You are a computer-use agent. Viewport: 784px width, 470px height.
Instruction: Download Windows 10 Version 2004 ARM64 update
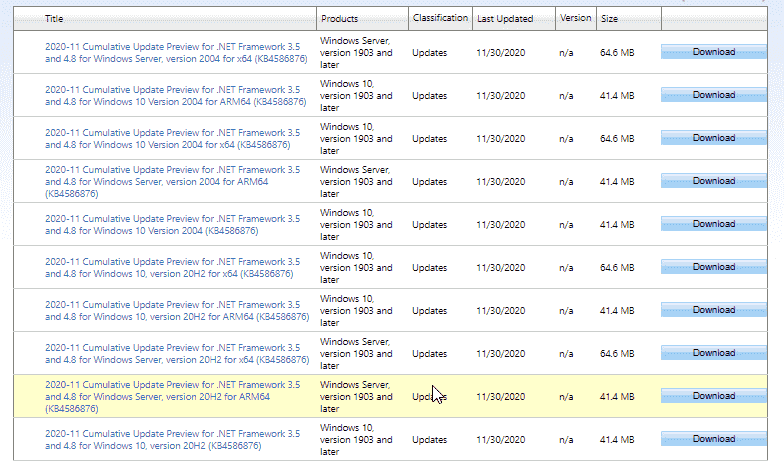(x=713, y=95)
